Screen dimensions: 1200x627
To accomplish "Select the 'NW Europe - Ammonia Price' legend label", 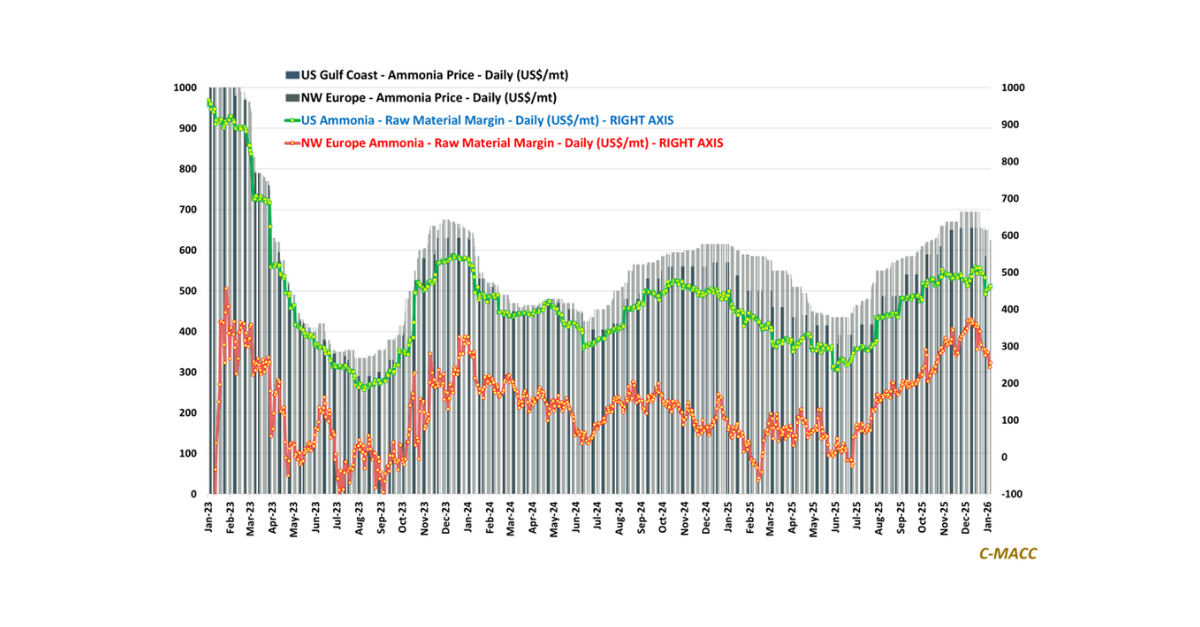I will point(429,98).
